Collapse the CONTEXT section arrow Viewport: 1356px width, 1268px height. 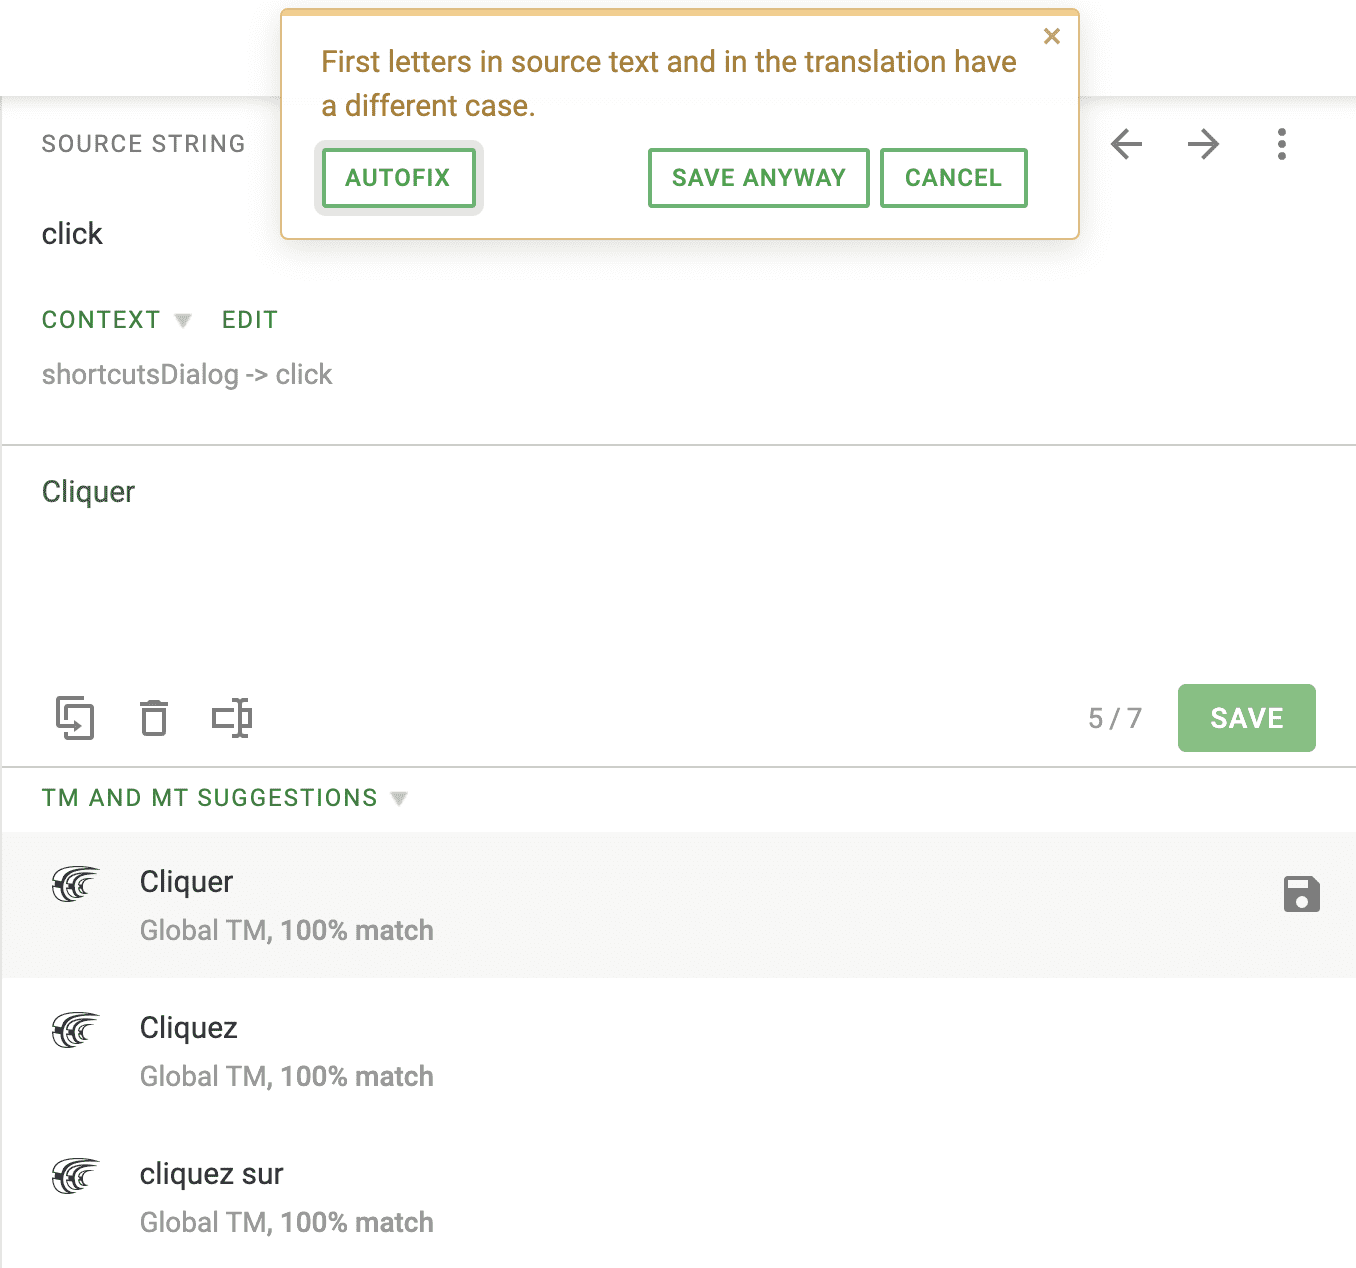point(183,320)
